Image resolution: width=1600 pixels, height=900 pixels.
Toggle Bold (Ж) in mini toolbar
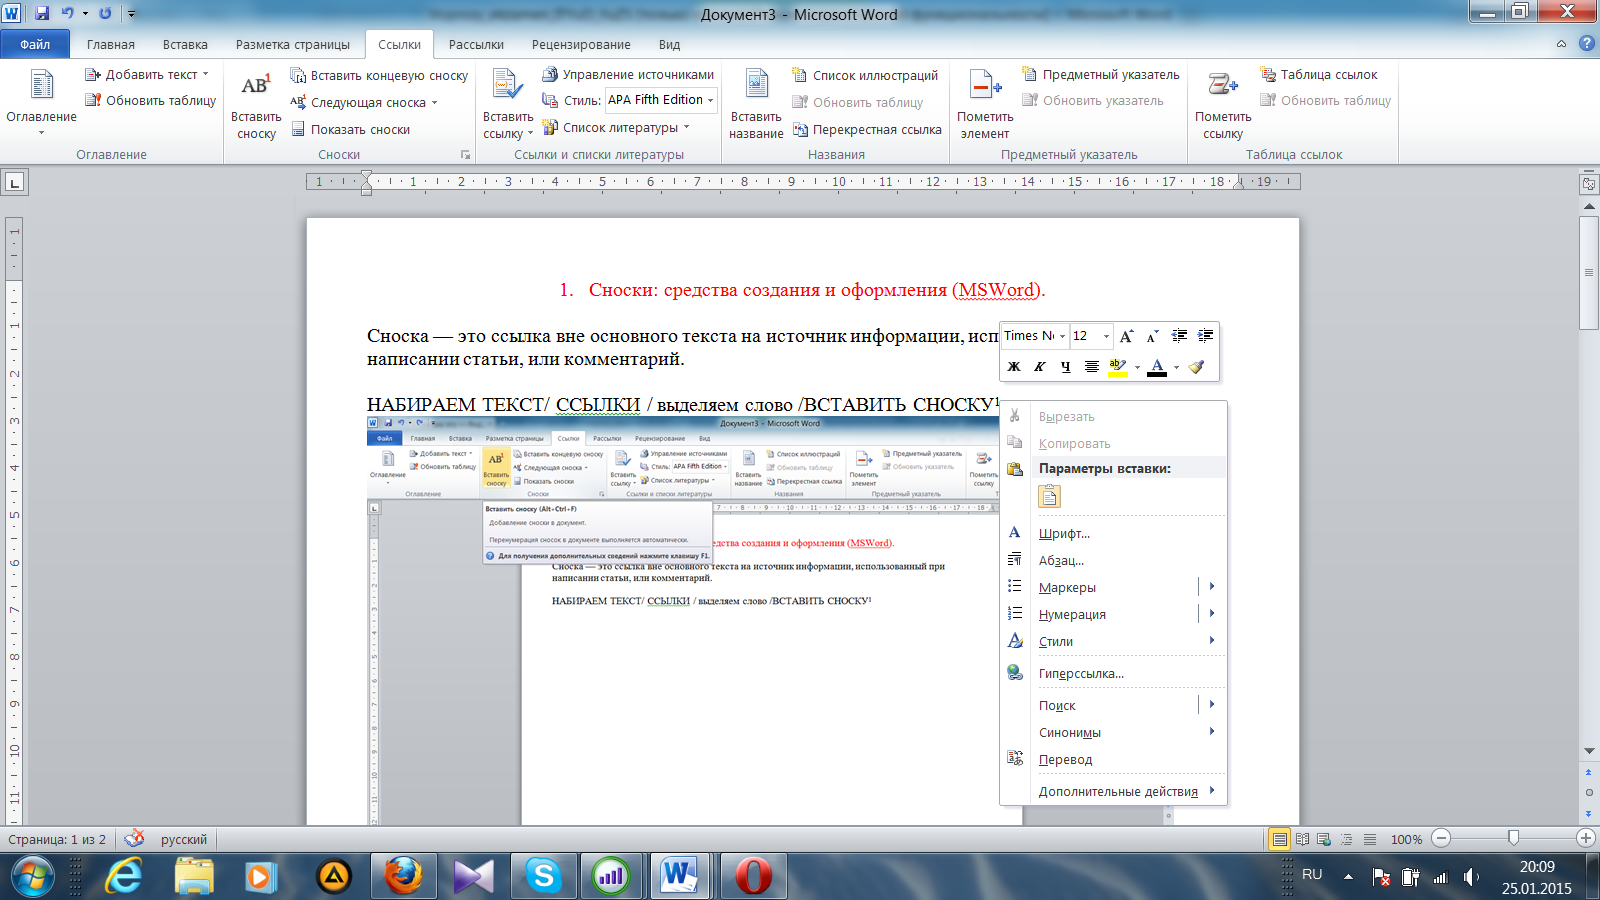[x=1014, y=366]
